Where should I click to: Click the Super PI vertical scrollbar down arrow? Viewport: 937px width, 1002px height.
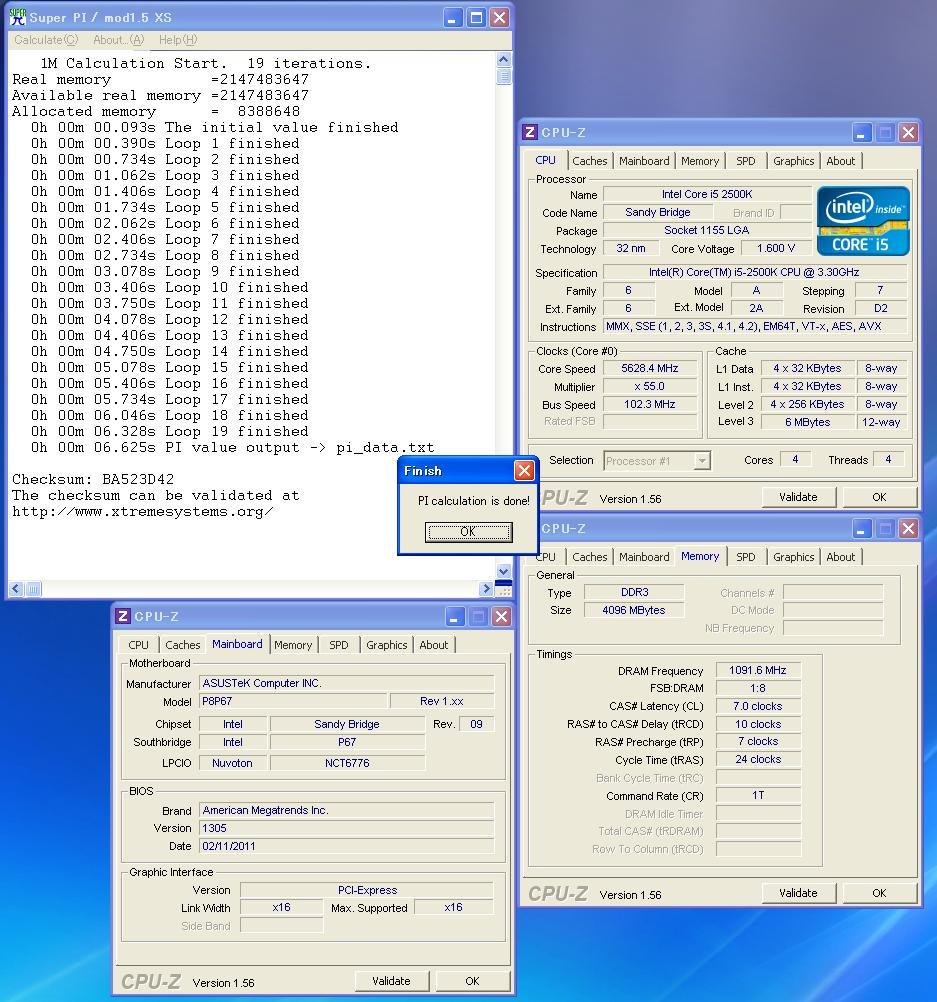tap(504, 571)
